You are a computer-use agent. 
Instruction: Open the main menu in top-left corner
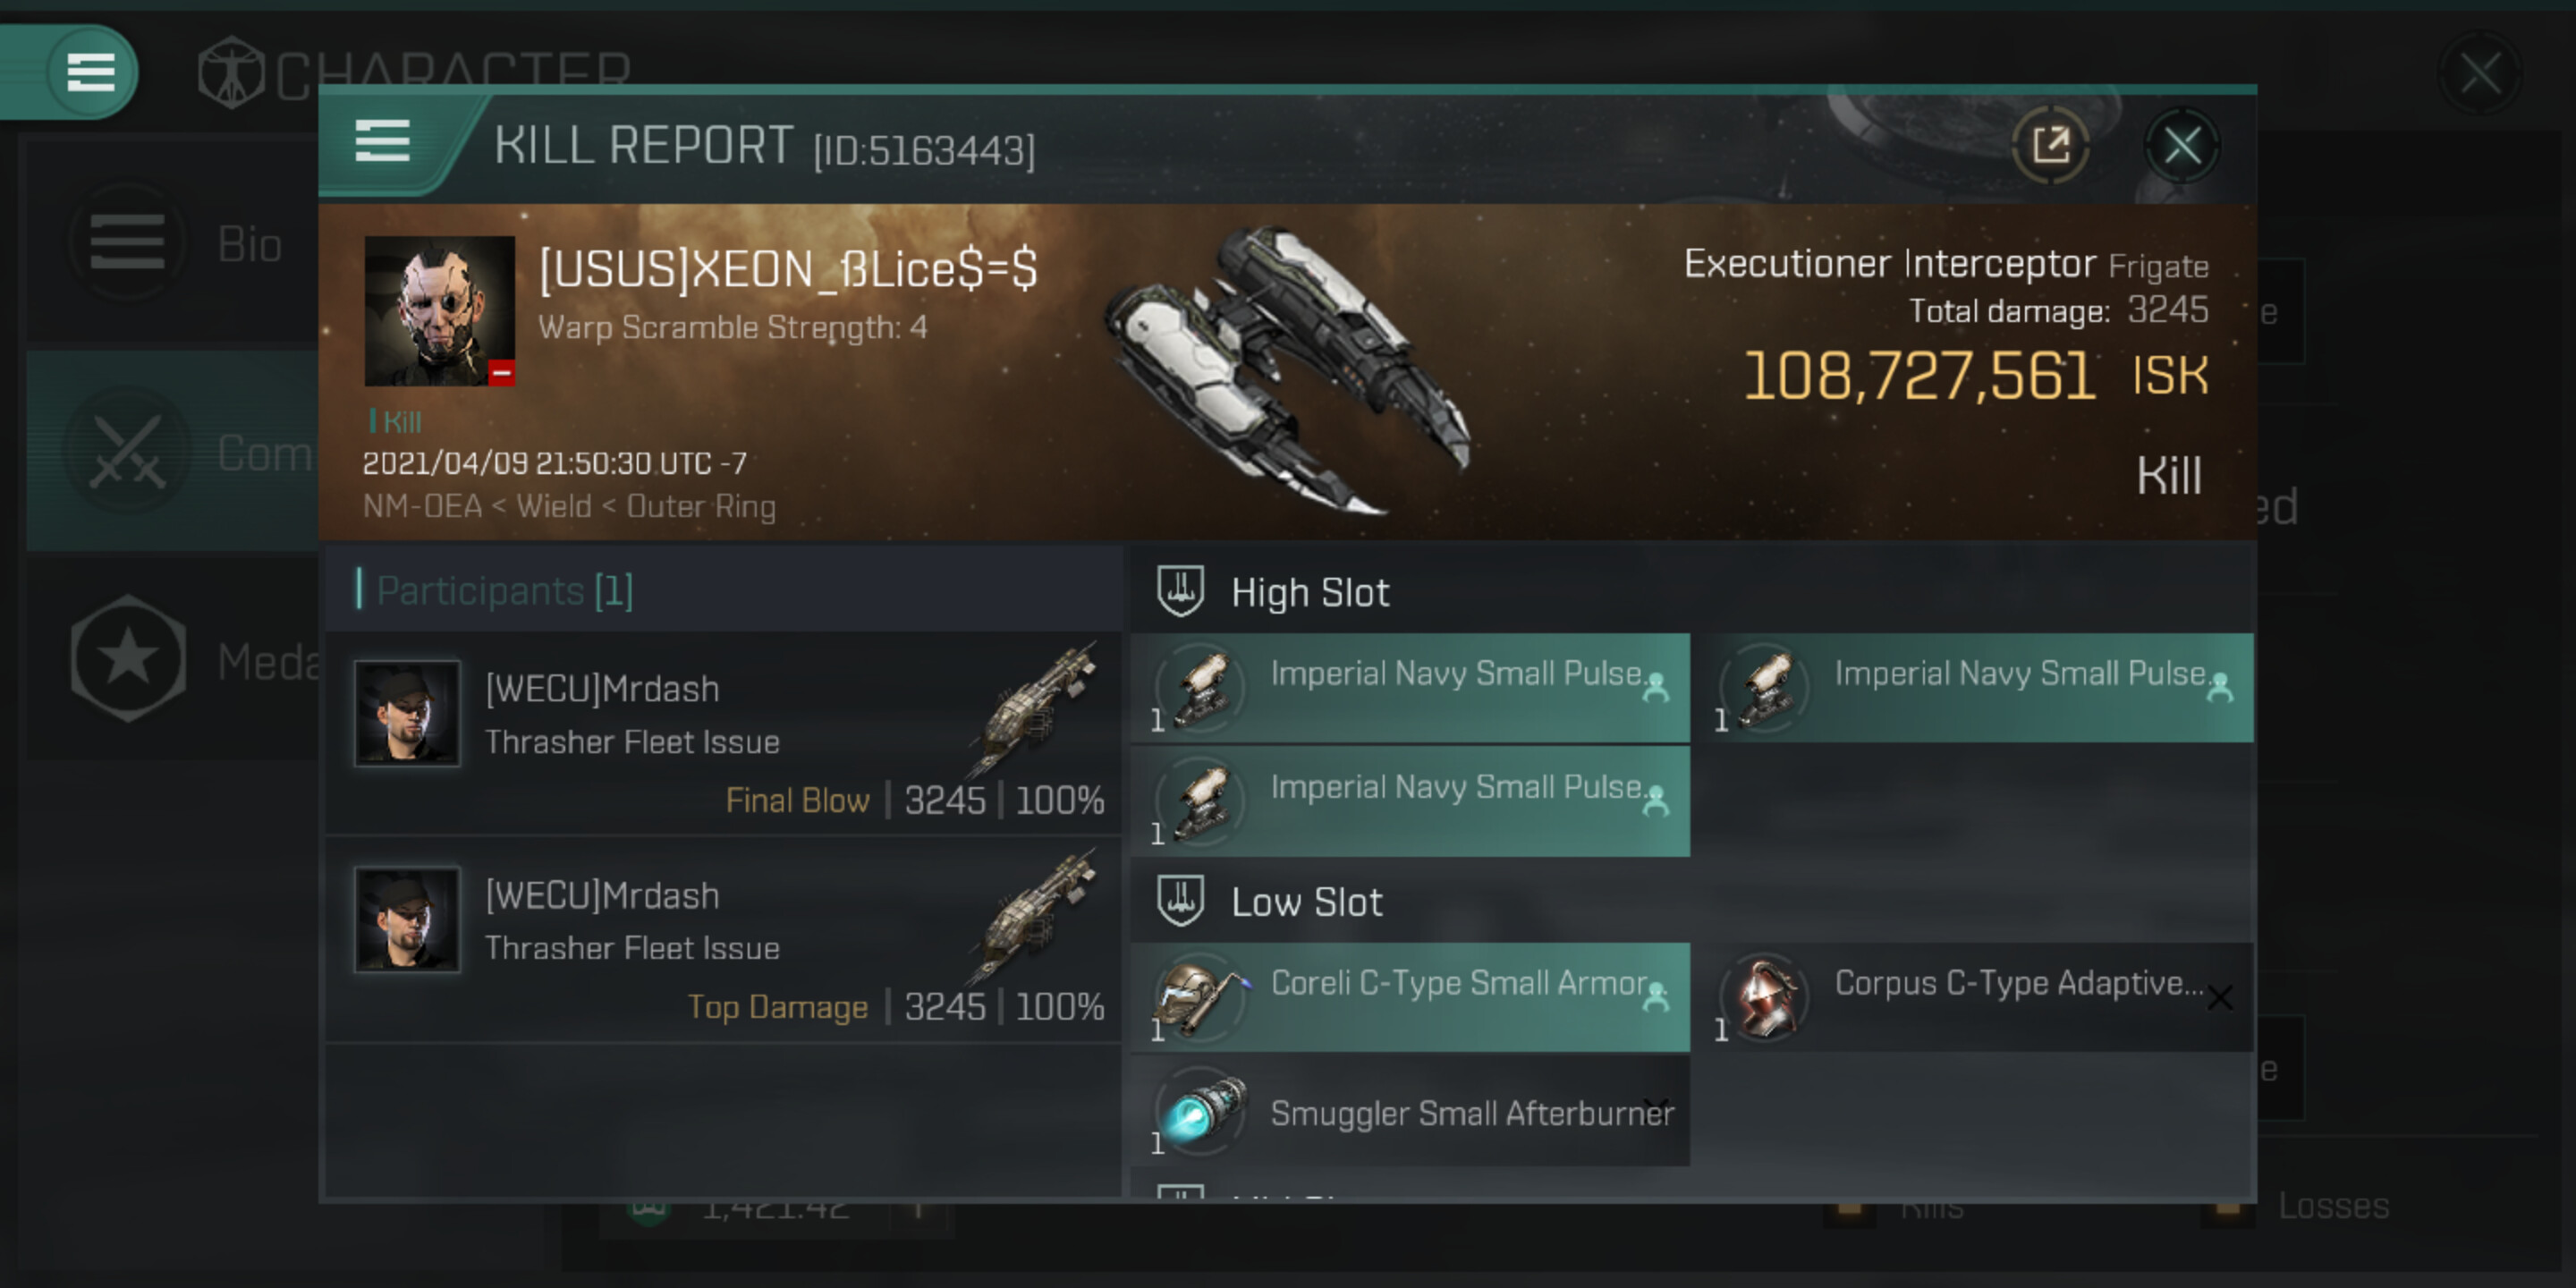click(x=90, y=72)
